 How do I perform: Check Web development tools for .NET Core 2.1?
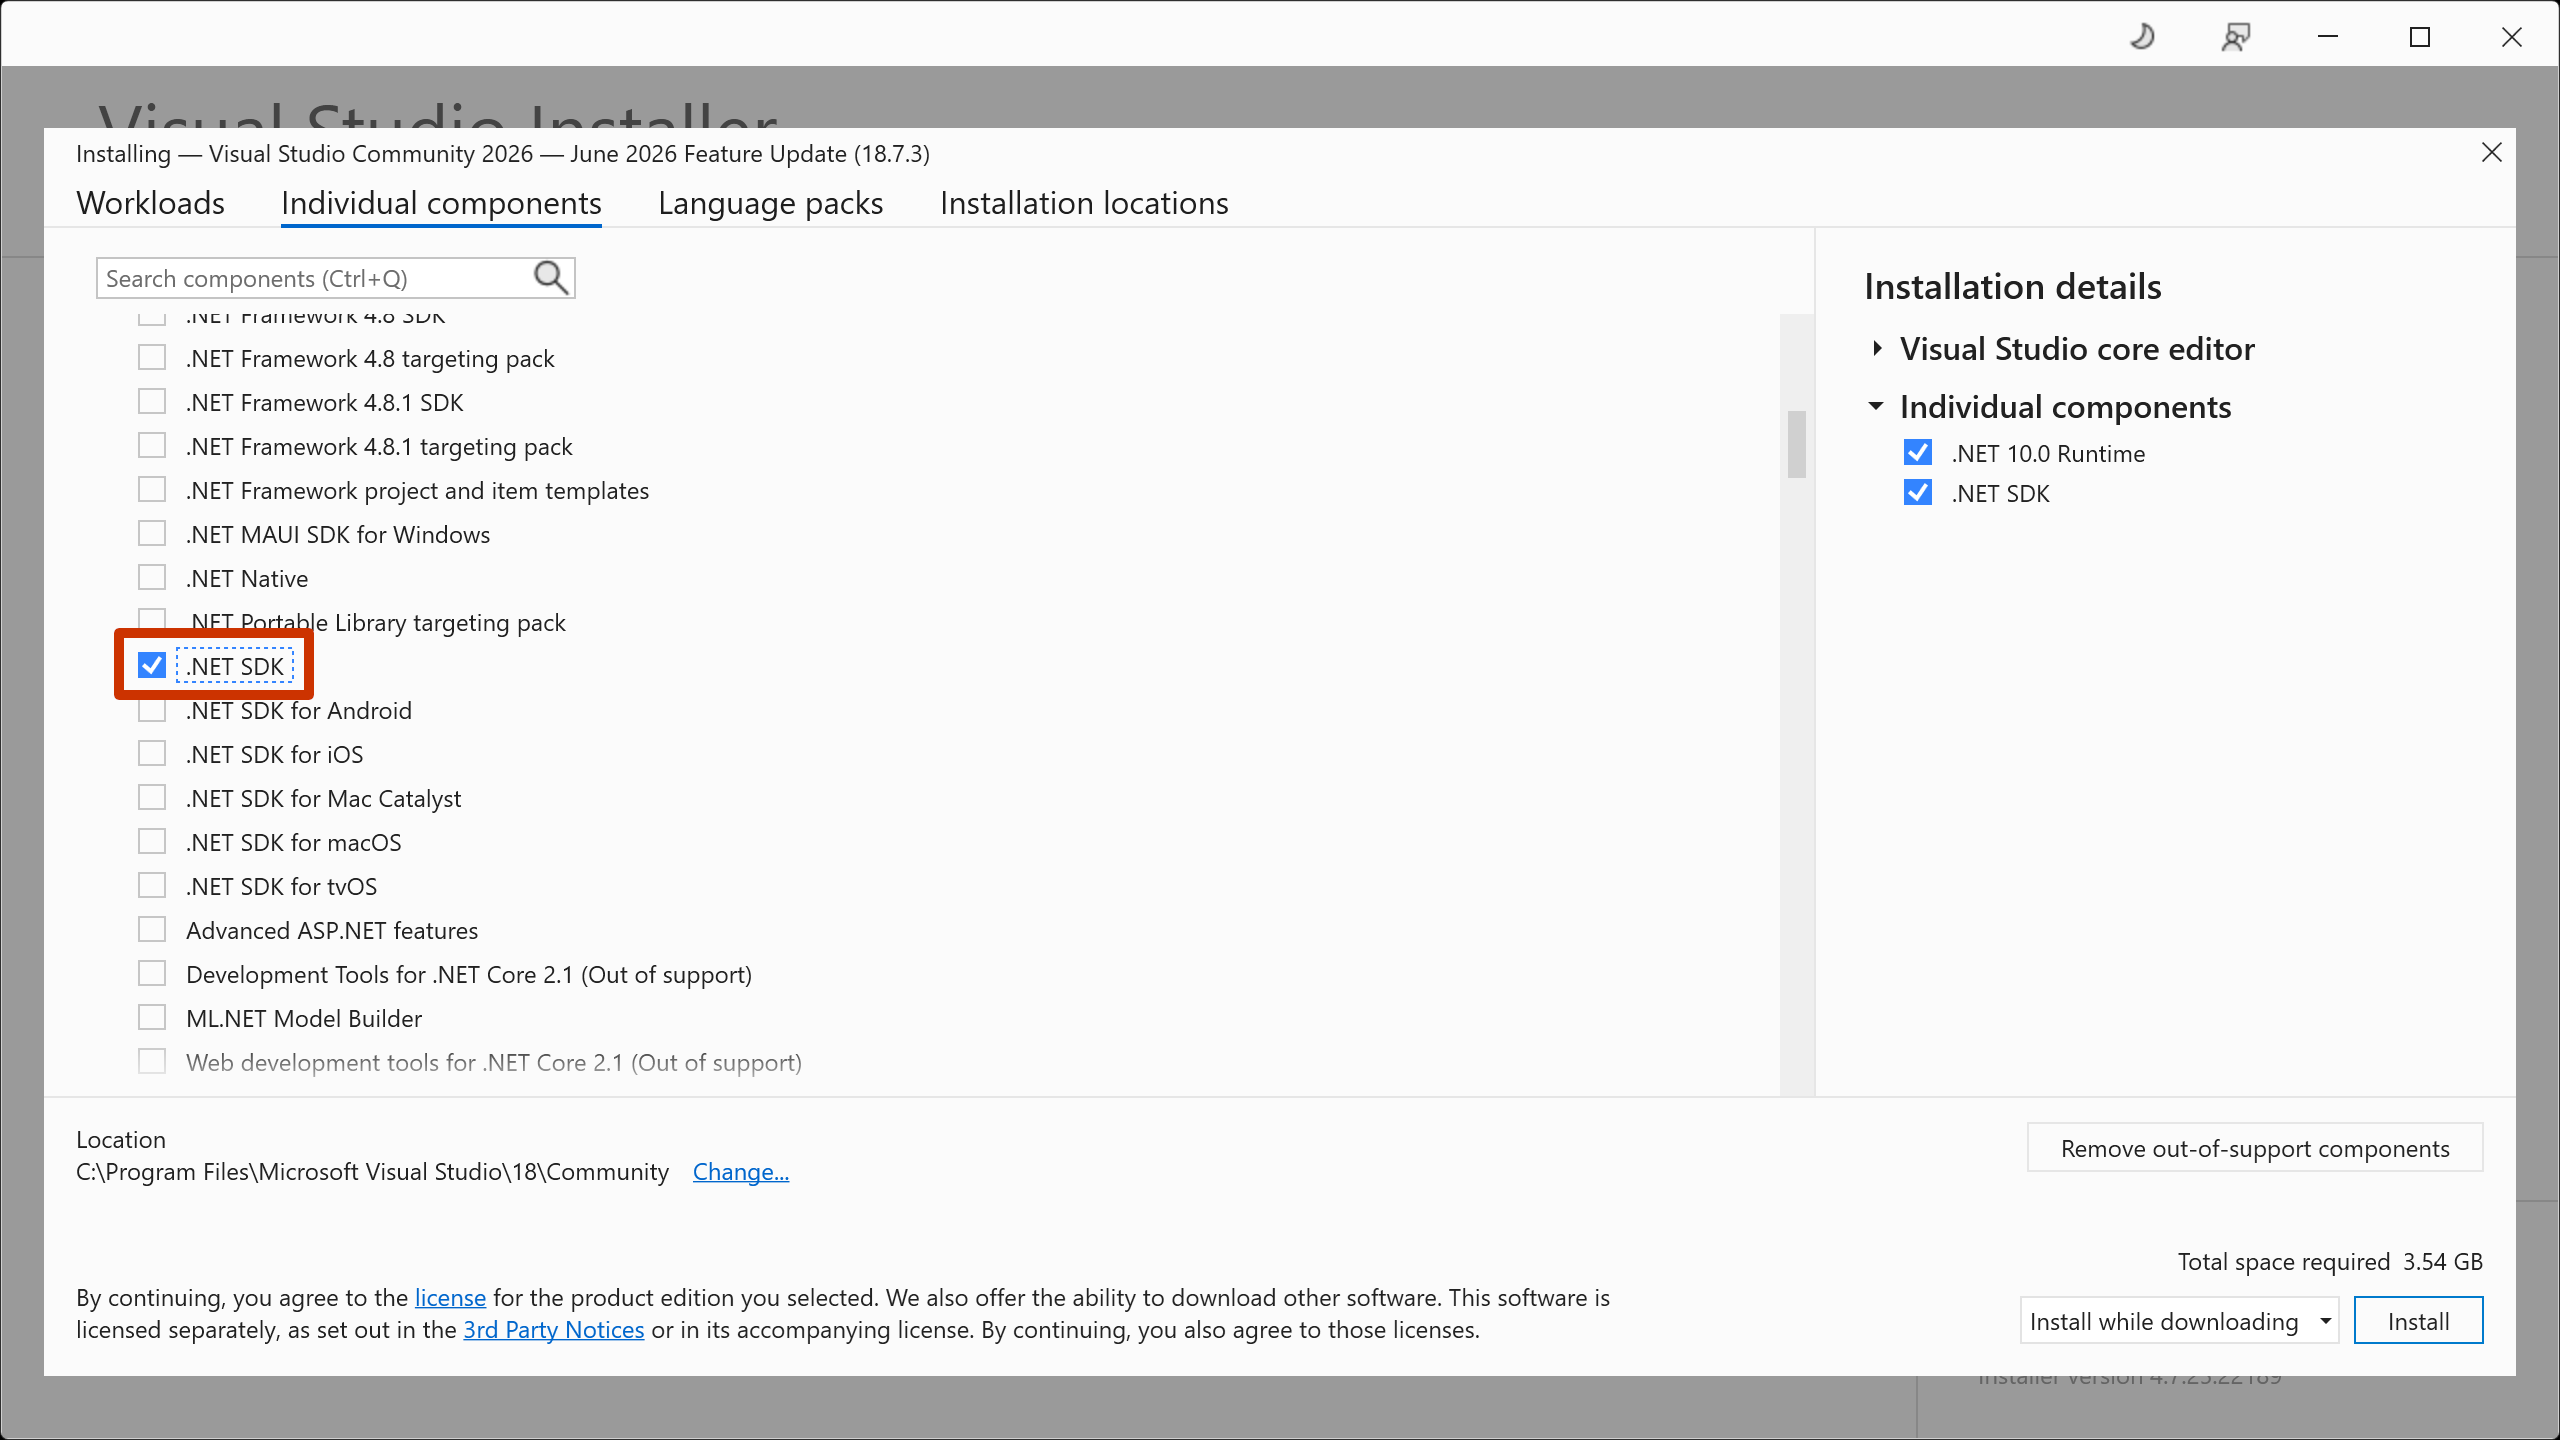coord(152,1062)
